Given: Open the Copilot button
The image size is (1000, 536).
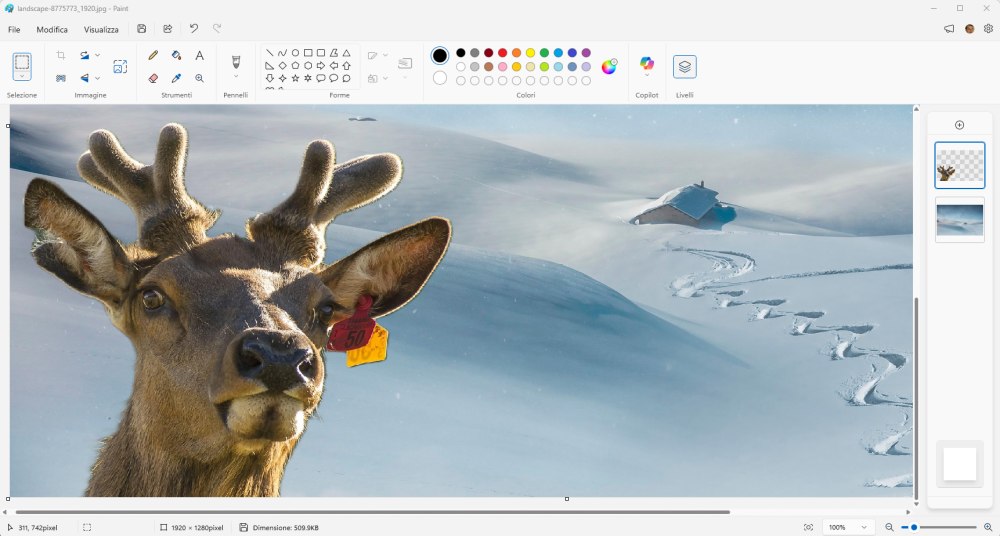Looking at the screenshot, I should pos(647,63).
